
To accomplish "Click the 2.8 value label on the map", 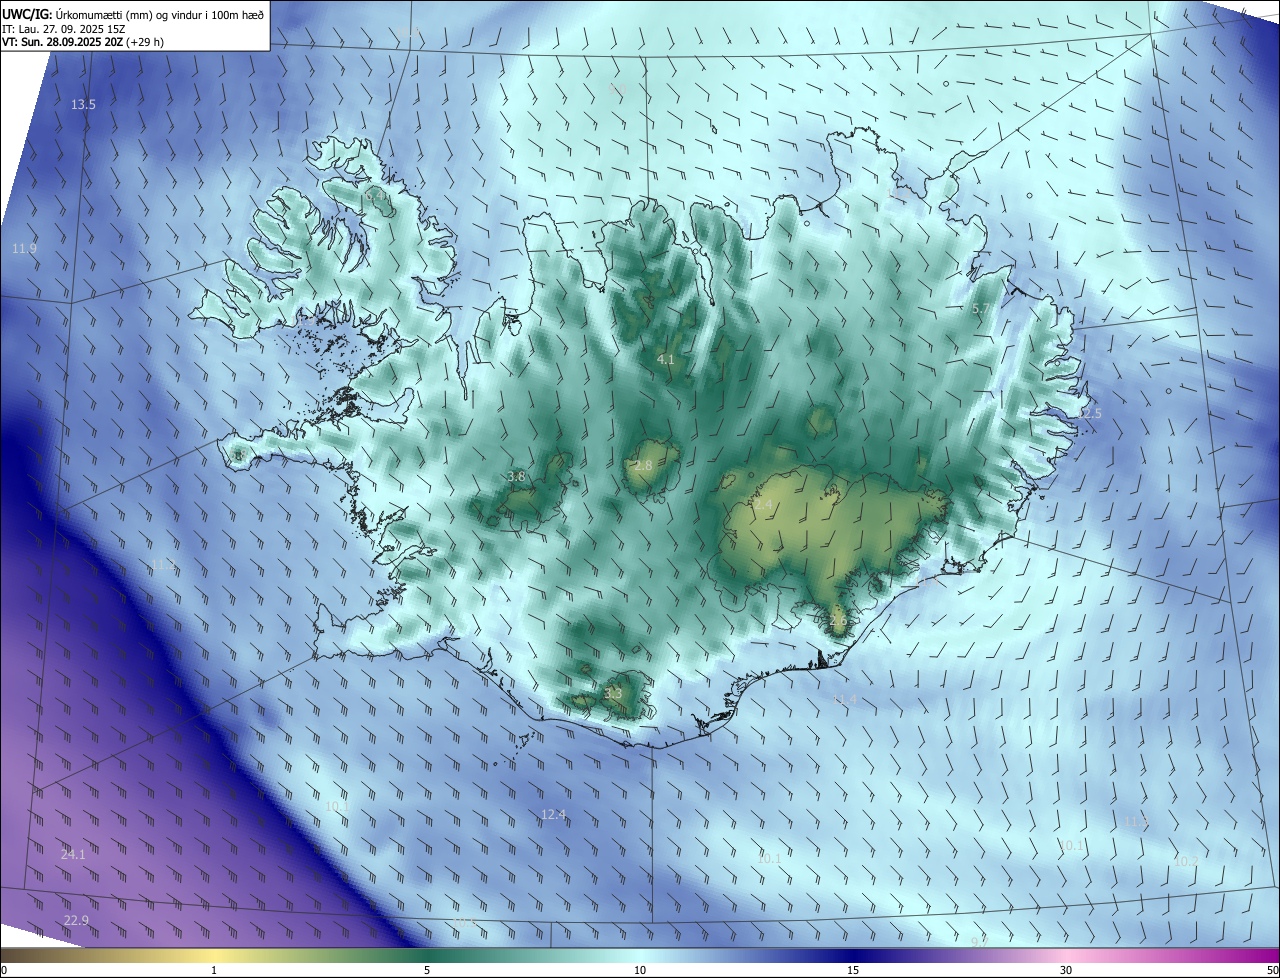I will [643, 466].
